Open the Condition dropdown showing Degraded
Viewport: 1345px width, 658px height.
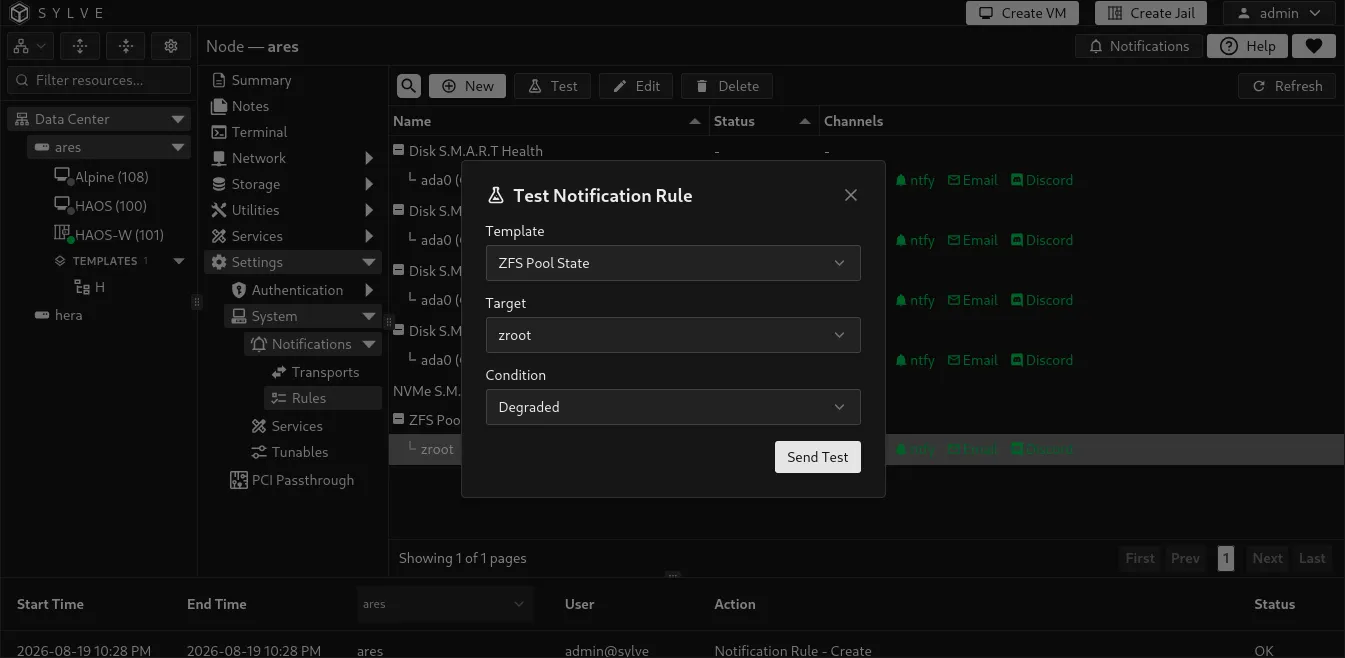click(x=673, y=407)
